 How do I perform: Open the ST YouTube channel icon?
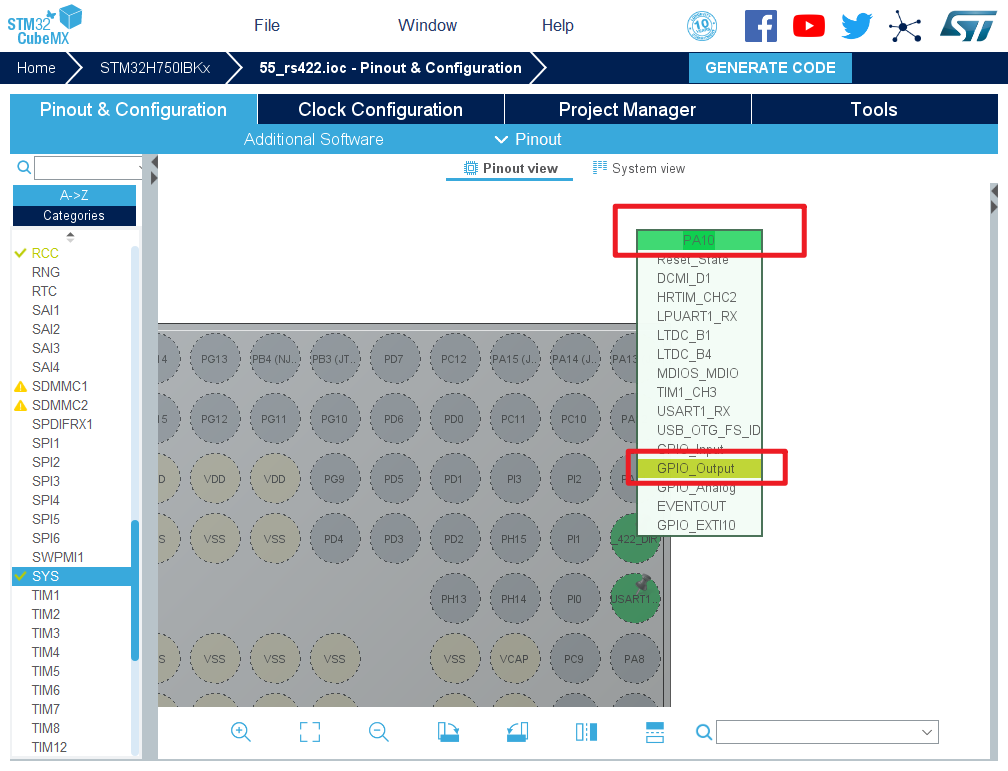(x=809, y=26)
